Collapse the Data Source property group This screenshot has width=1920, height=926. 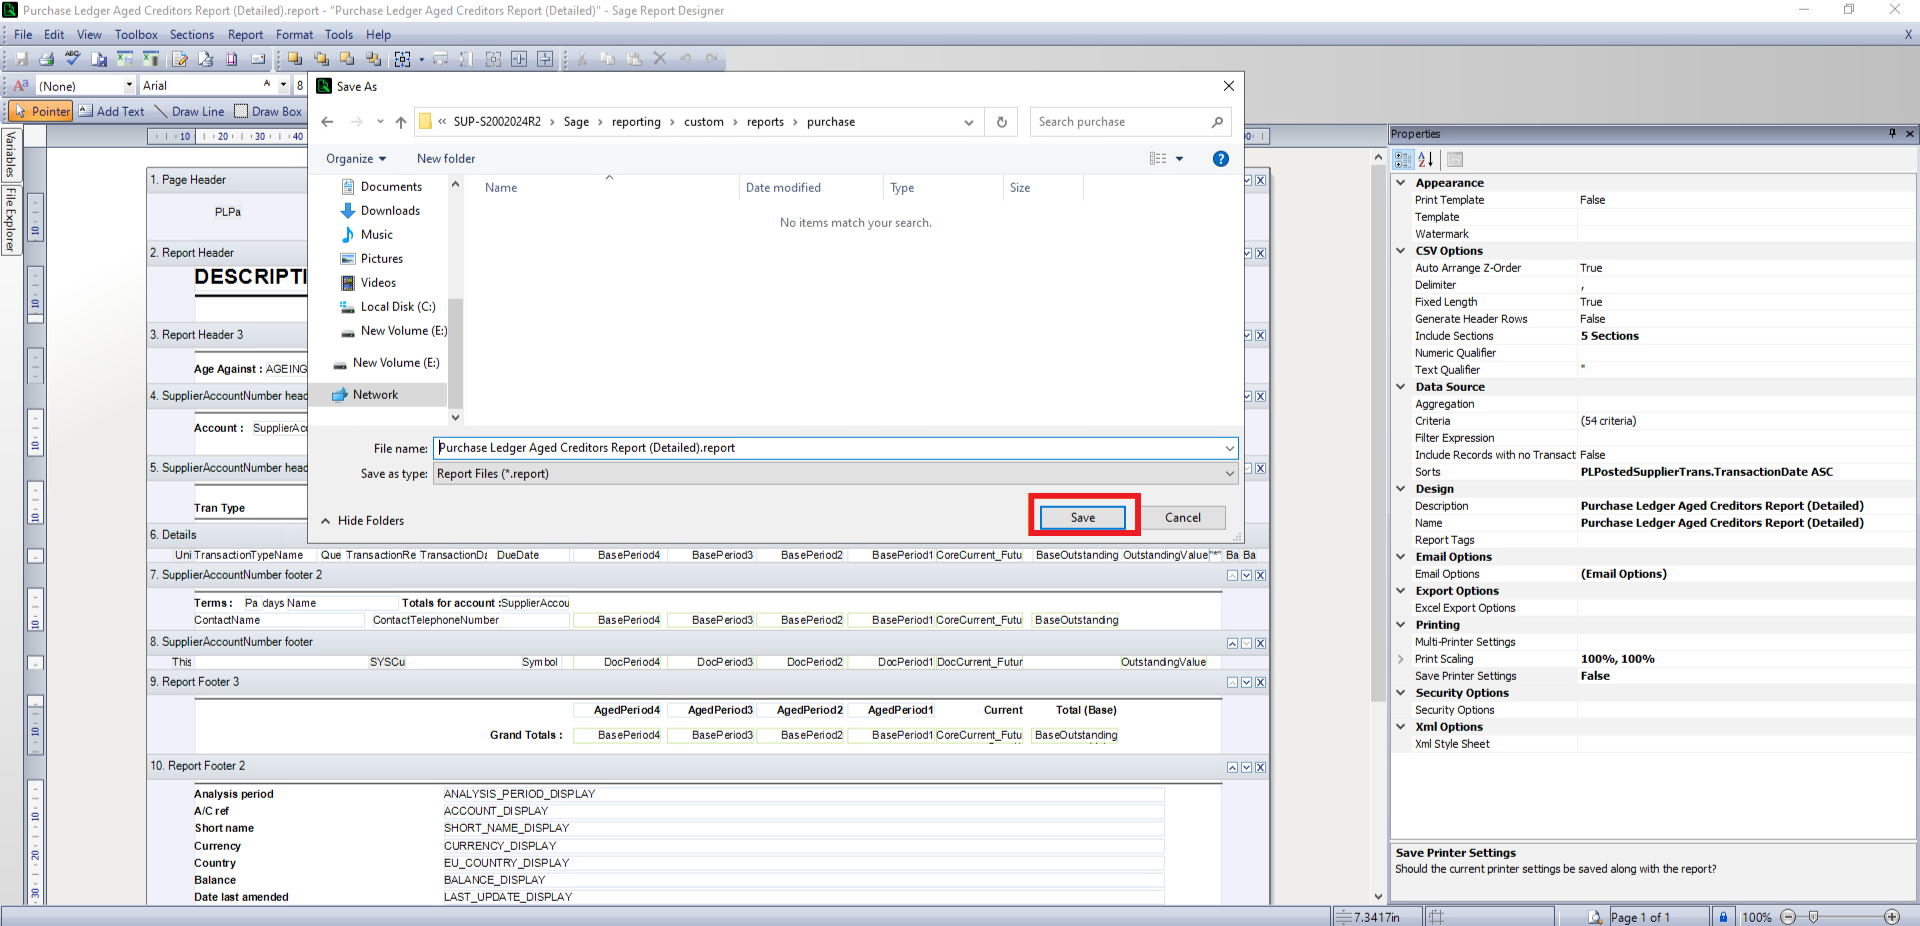click(1400, 386)
